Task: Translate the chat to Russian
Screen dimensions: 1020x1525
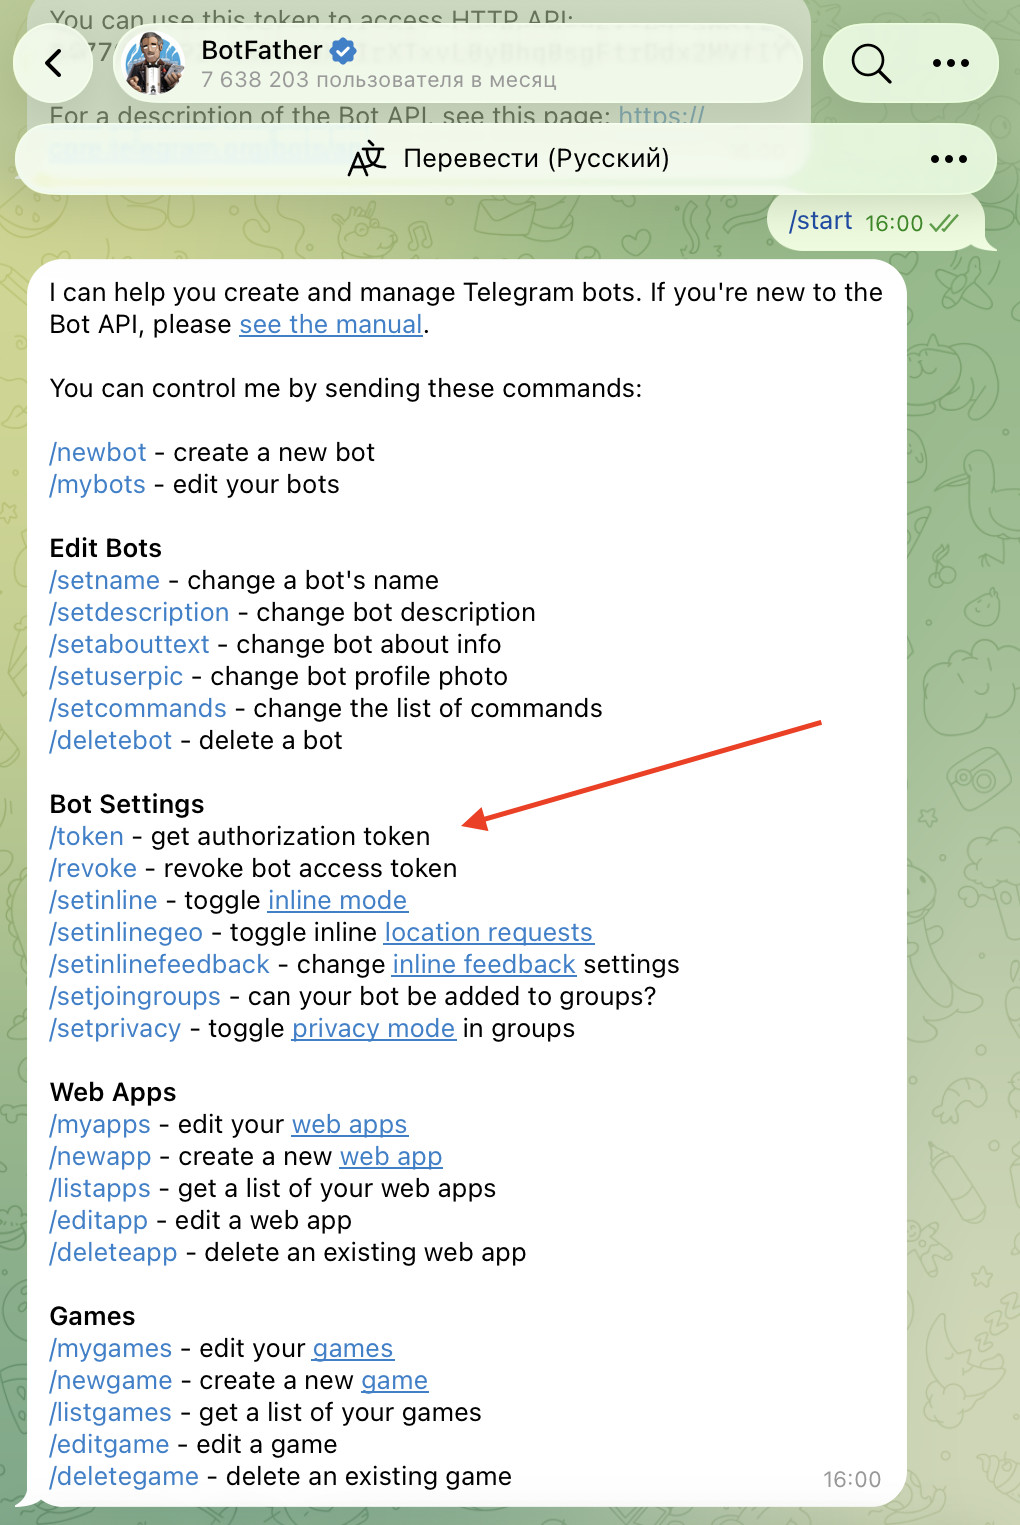Action: point(536,158)
